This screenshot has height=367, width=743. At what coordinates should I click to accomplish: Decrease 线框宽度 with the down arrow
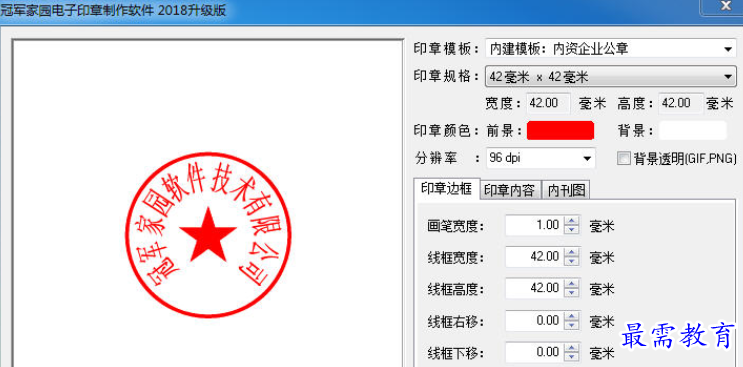tap(572, 261)
